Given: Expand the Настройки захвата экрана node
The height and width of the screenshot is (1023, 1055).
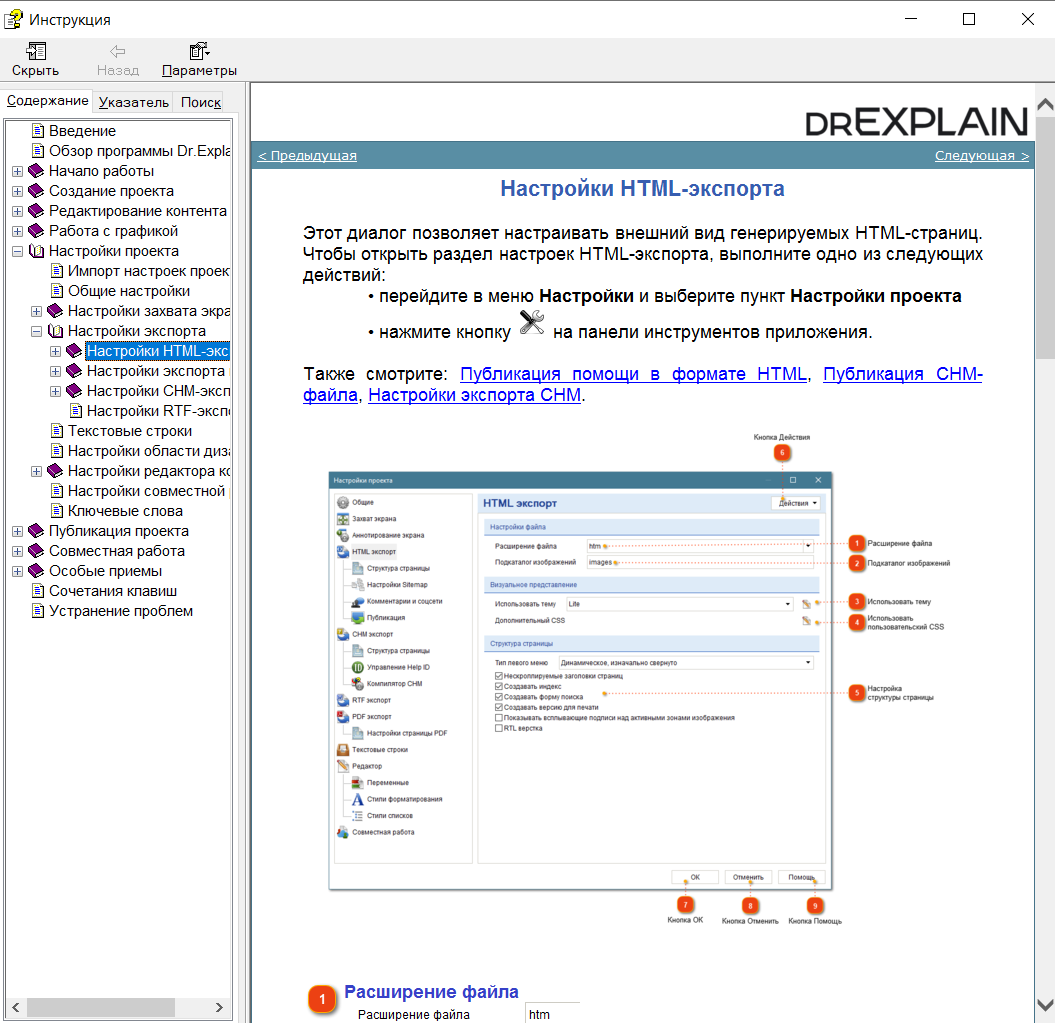Looking at the screenshot, I should [x=36, y=312].
